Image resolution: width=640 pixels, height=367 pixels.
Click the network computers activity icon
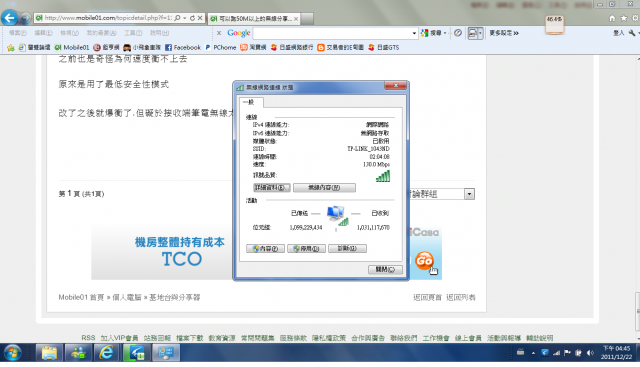click(338, 216)
